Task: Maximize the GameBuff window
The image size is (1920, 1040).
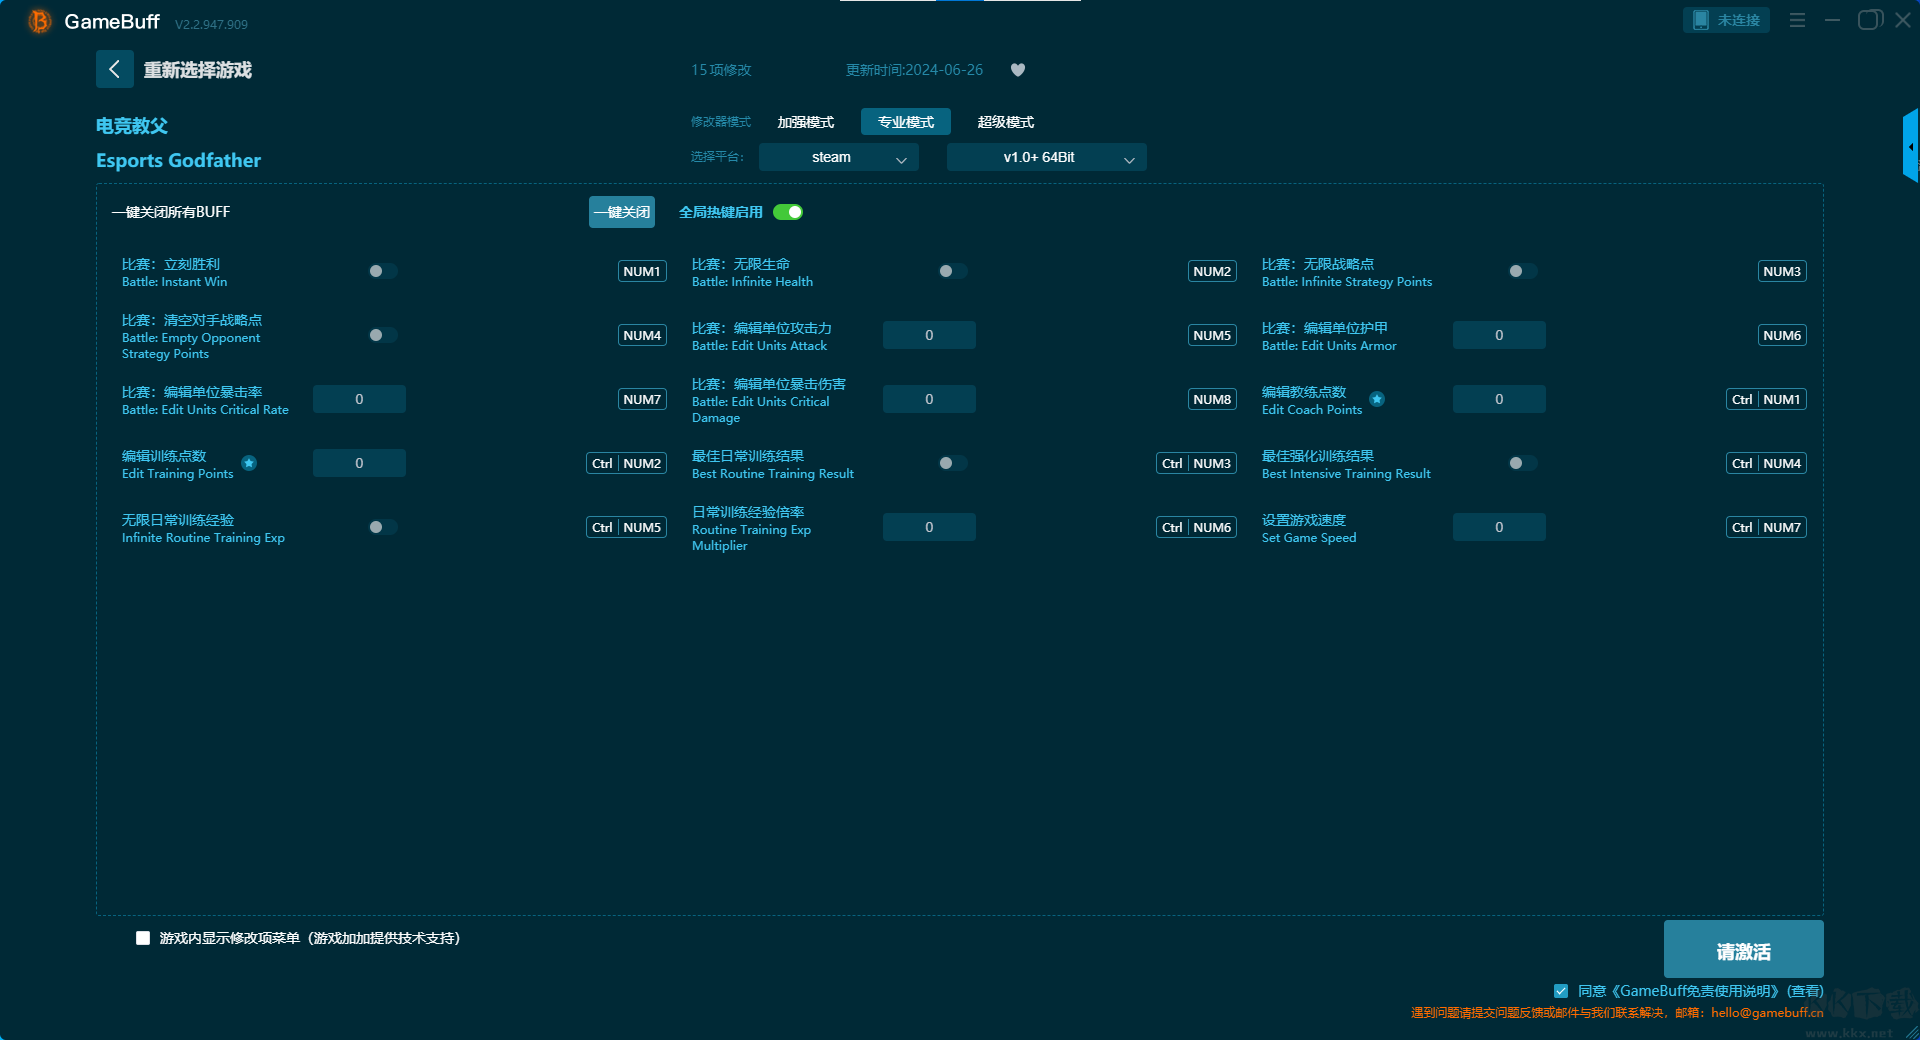Action: (x=1869, y=20)
